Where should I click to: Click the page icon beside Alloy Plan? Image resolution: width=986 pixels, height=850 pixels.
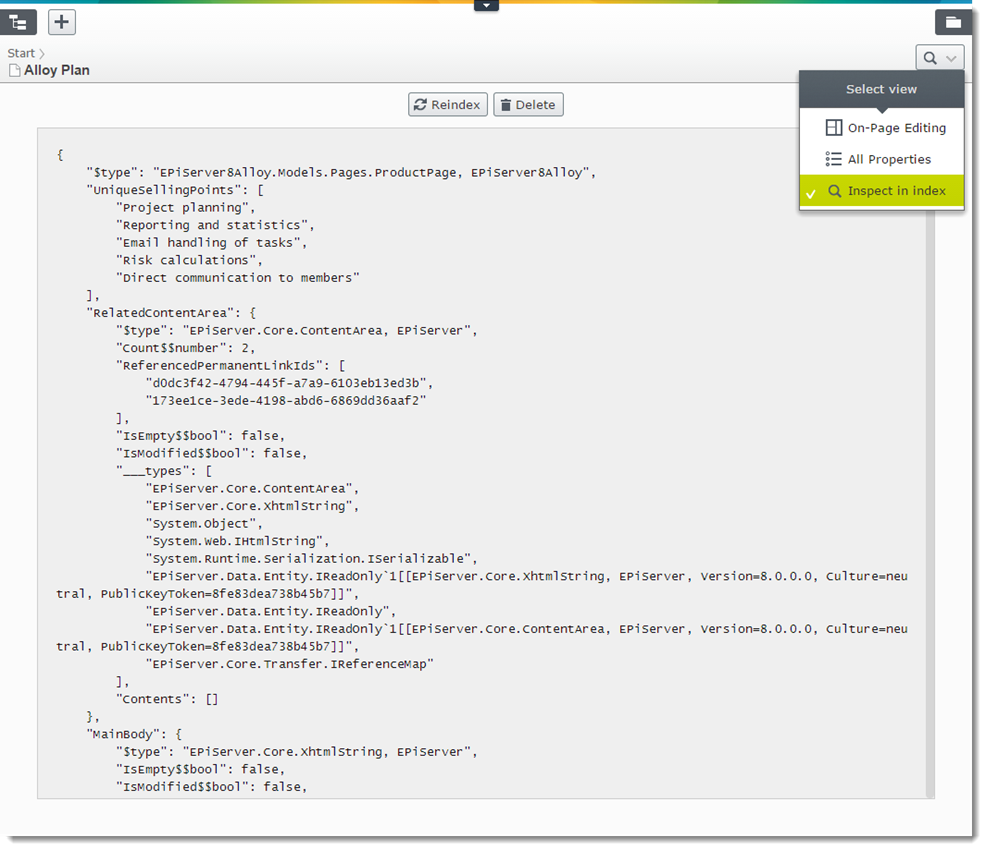point(14,71)
